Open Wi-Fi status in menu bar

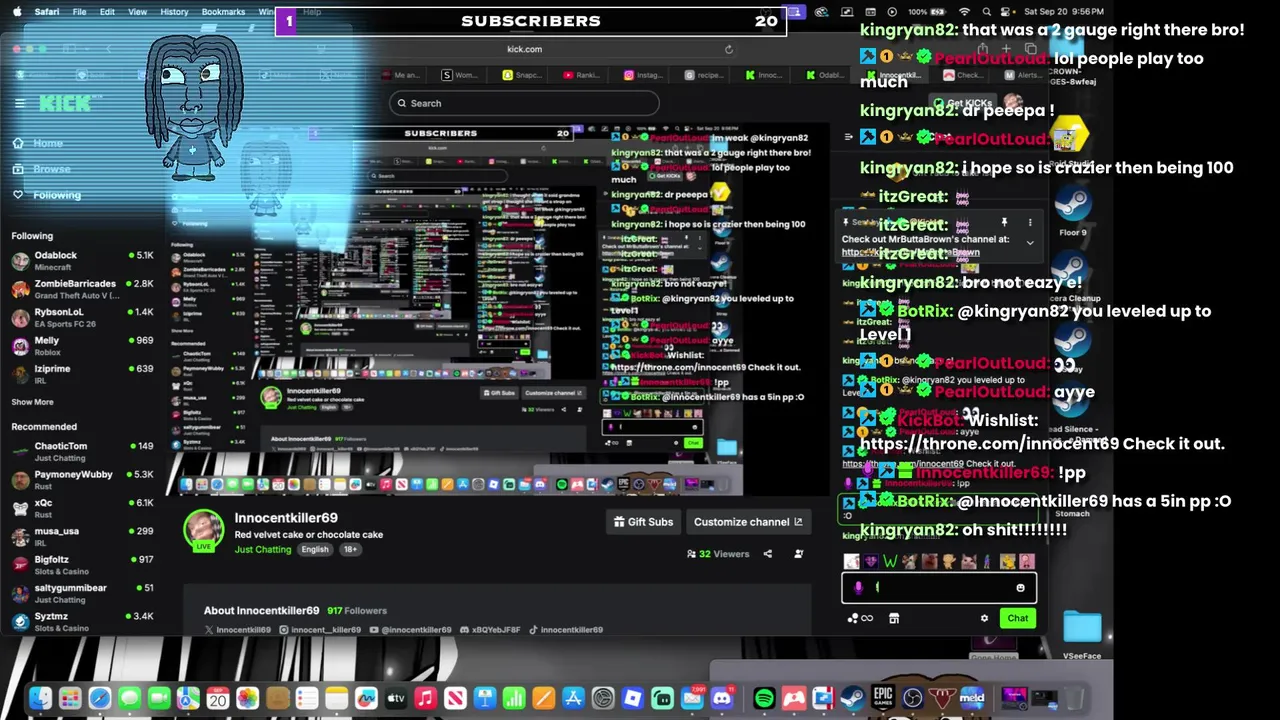(964, 12)
